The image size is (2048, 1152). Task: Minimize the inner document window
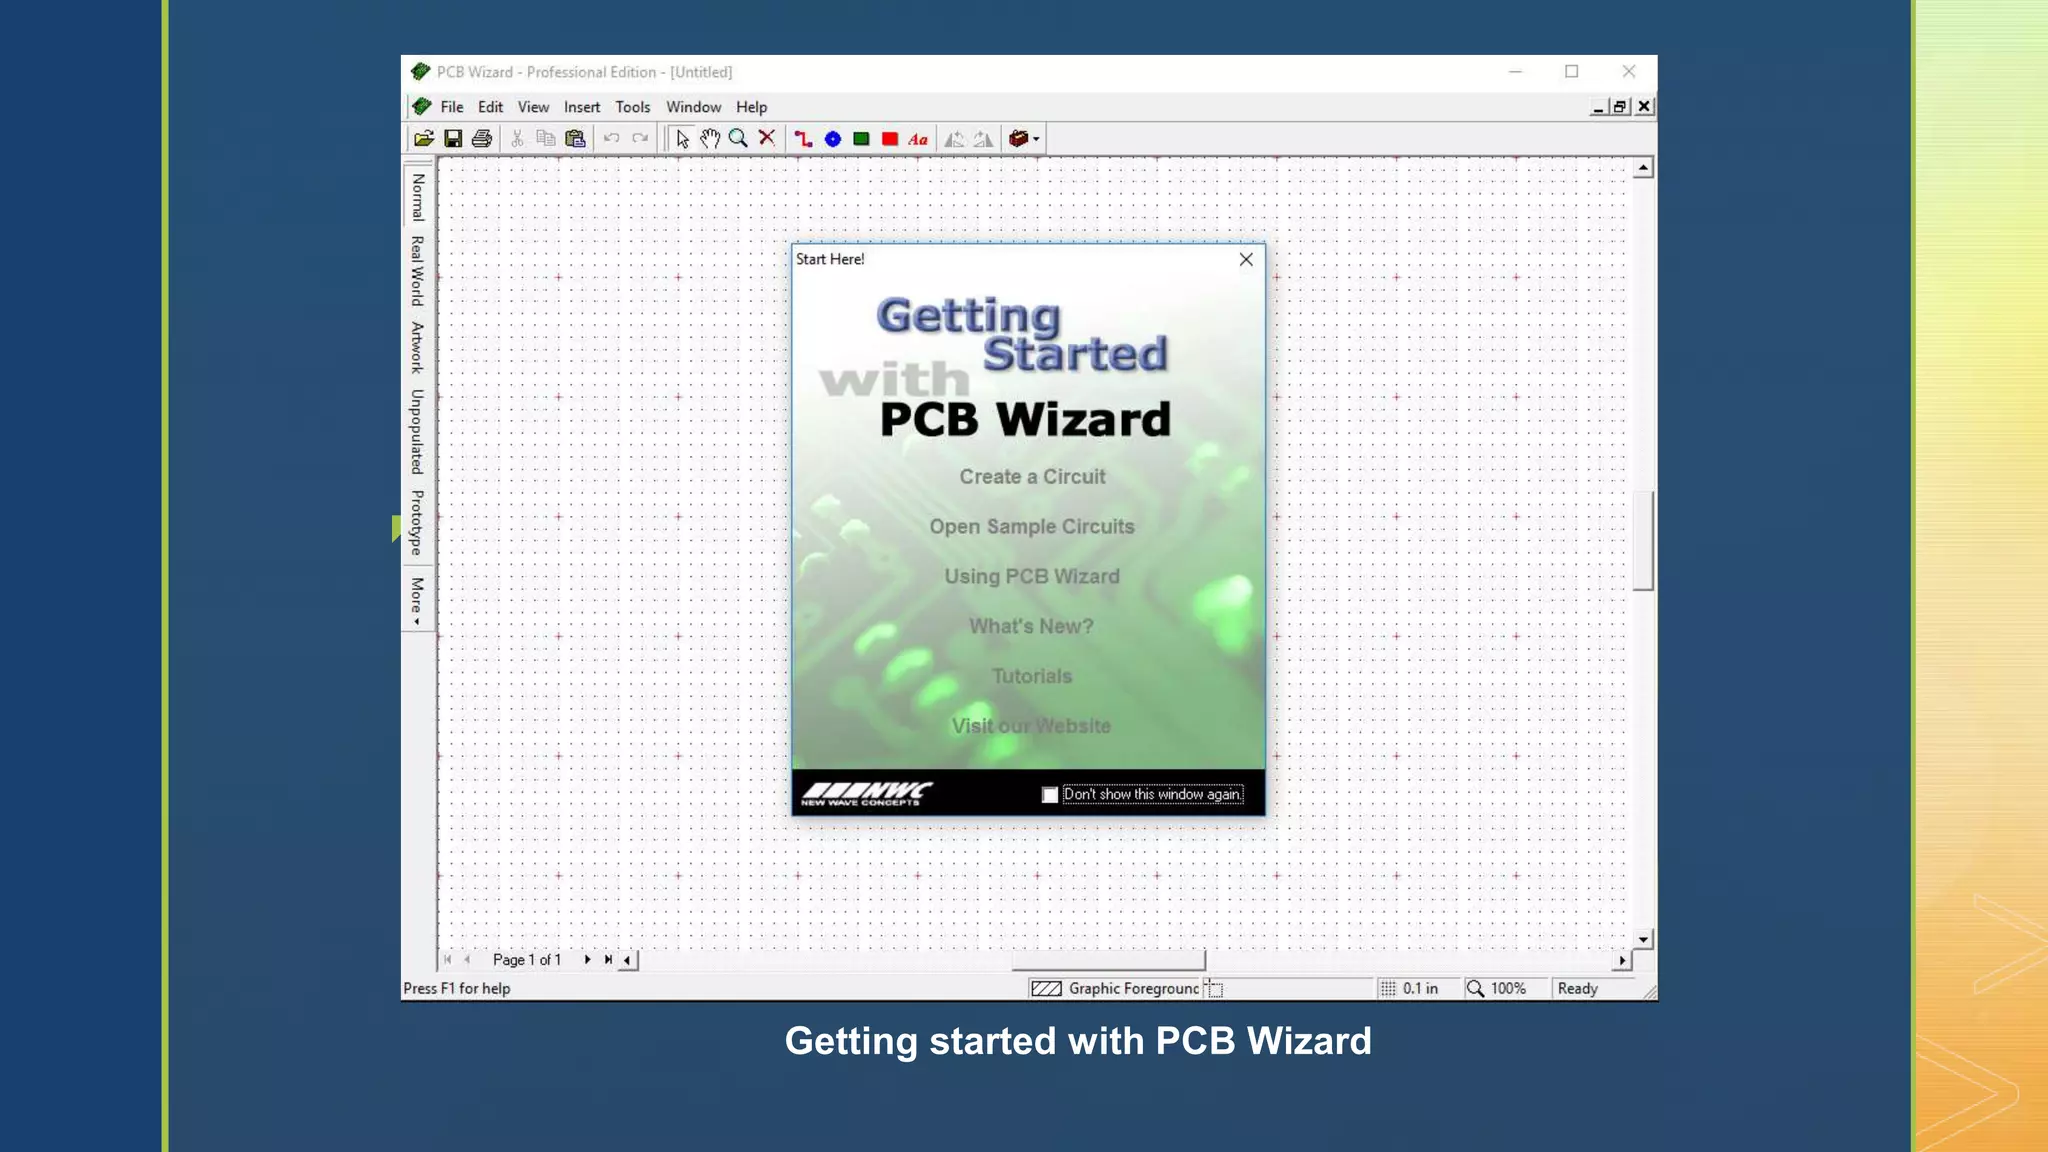tap(1598, 107)
